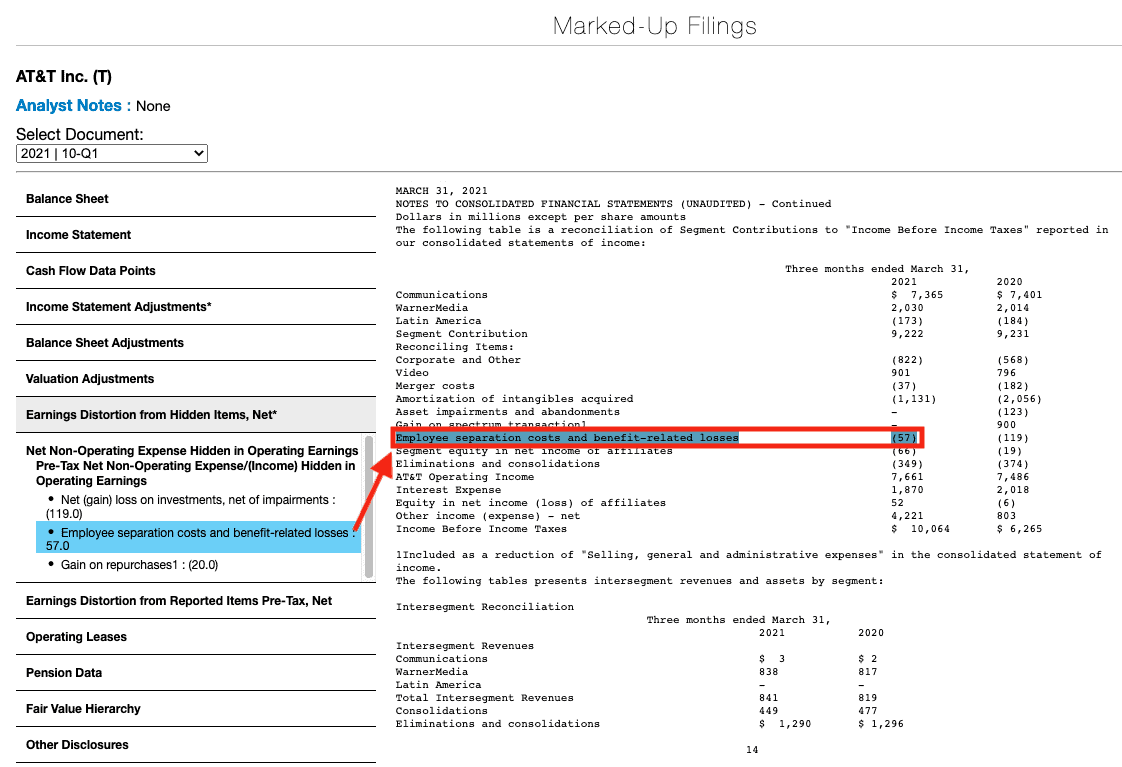Click Net Non-Operating Expense Hidden heading
Viewport: 1122px width, 767px height.
coord(192,451)
